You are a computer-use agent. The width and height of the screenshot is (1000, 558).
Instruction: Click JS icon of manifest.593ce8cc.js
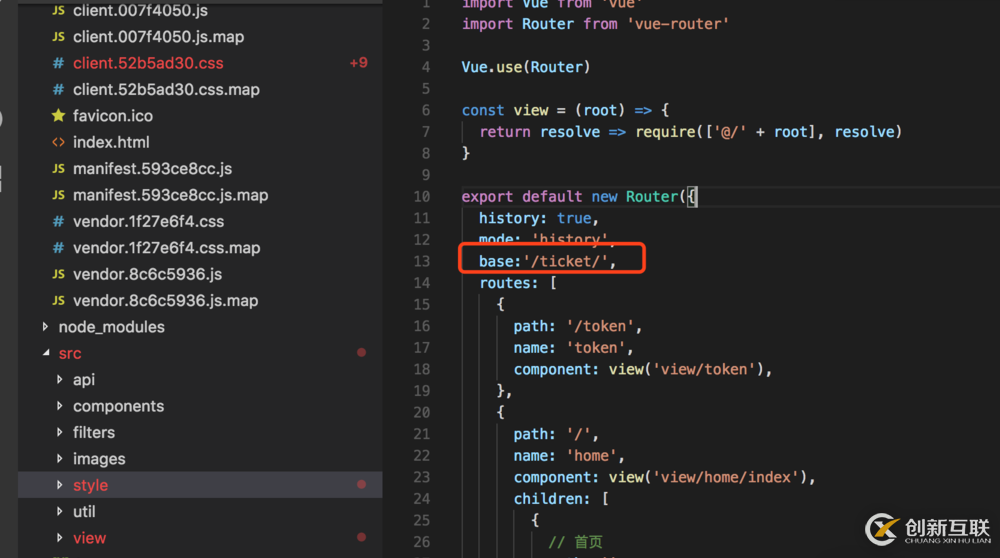59,168
